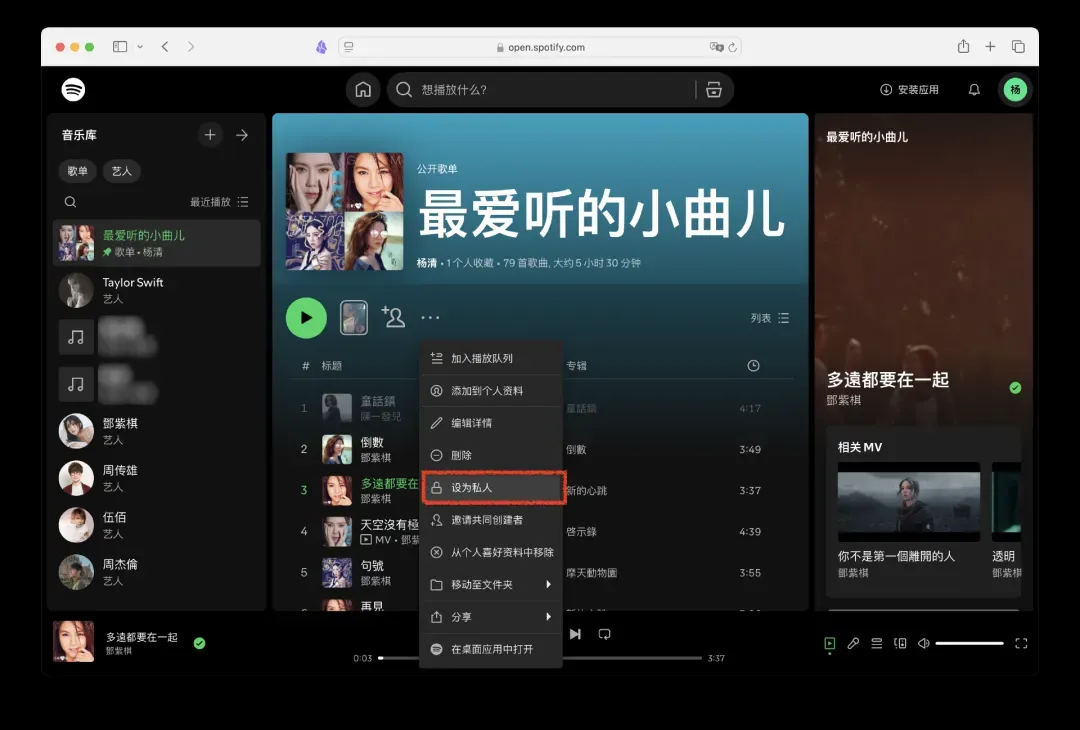Go to the Spotify home button
The width and height of the screenshot is (1080, 730).
pyautogui.click(x=363, y=90)
